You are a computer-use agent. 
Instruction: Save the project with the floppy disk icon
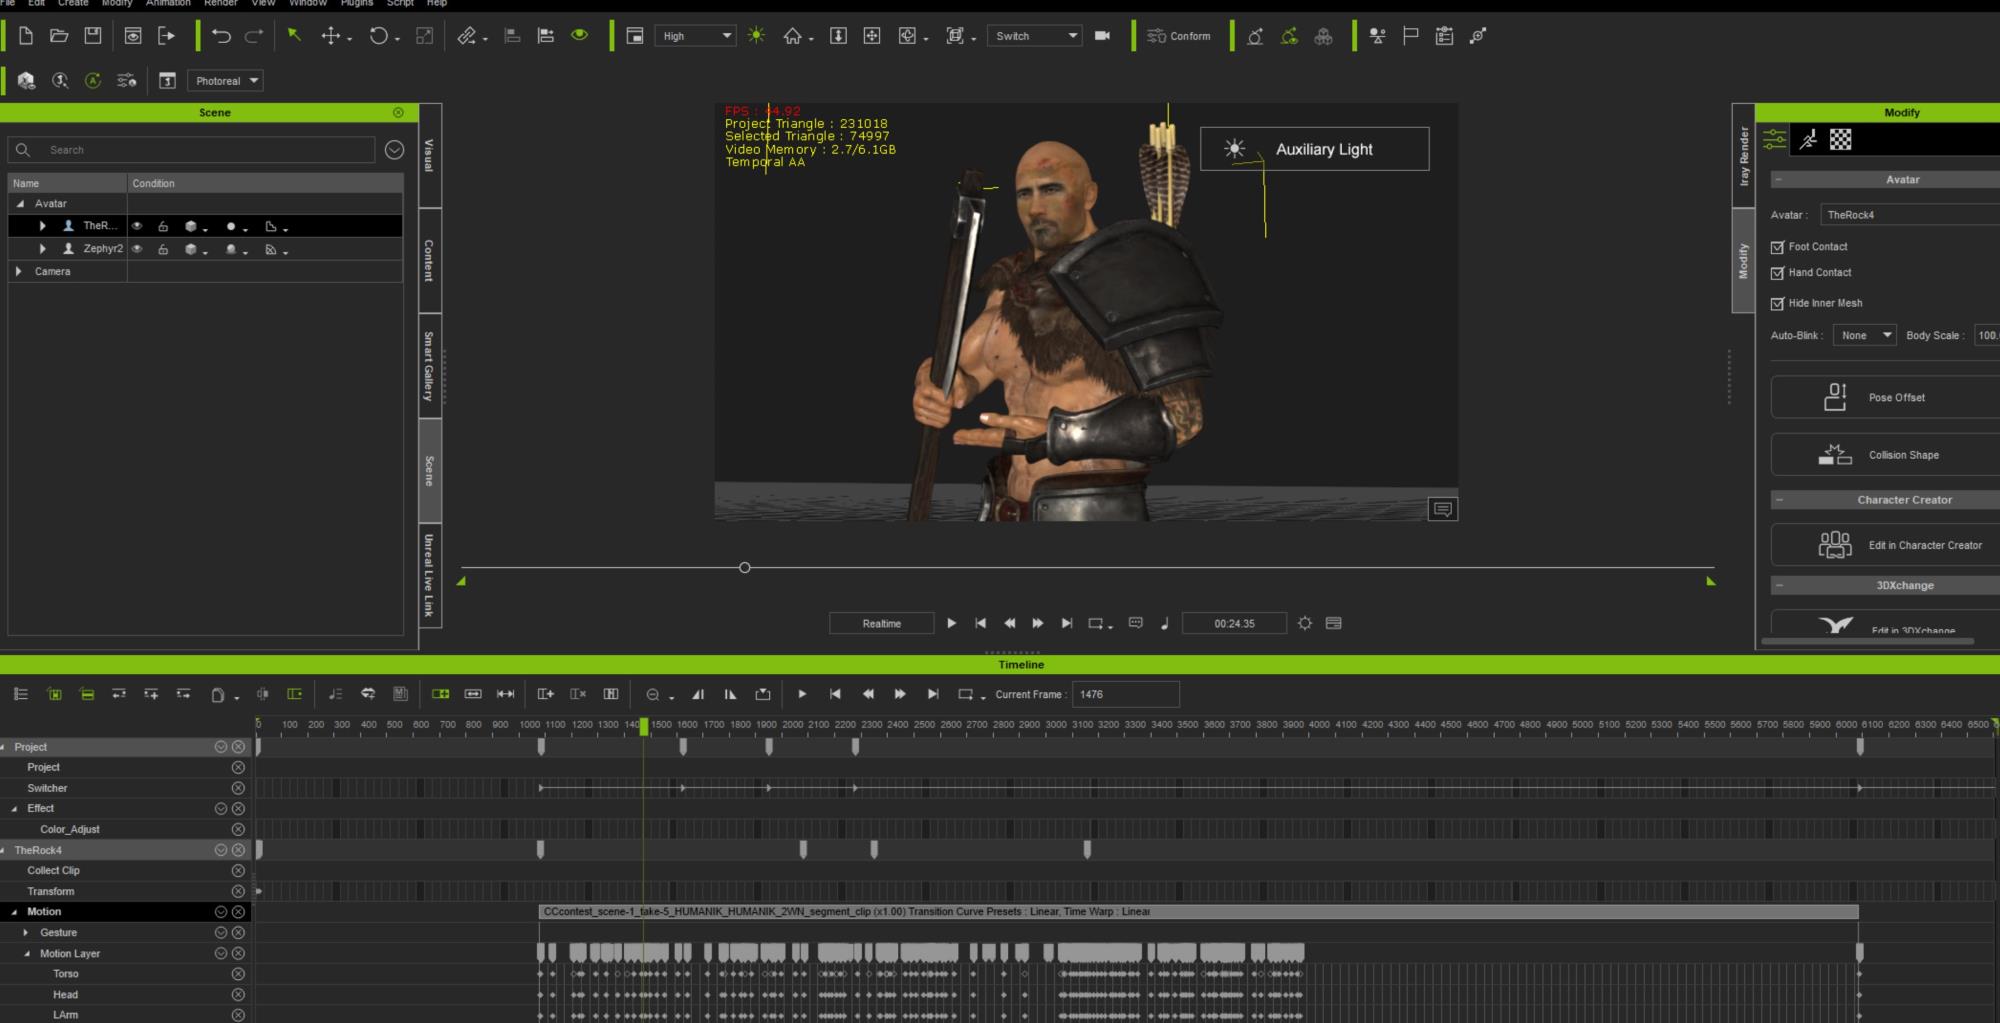(93, 36)
